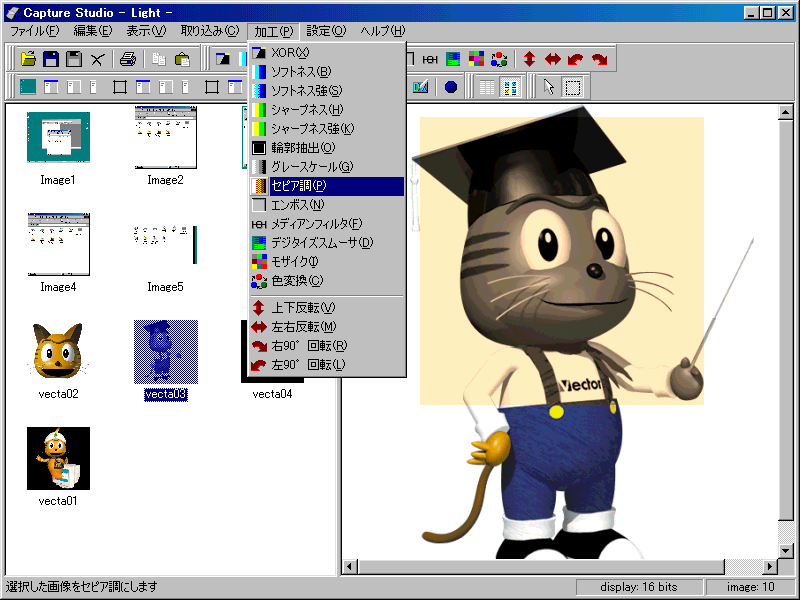
Task: Open the 設定(O) settings menu
Action: (325, 31)
